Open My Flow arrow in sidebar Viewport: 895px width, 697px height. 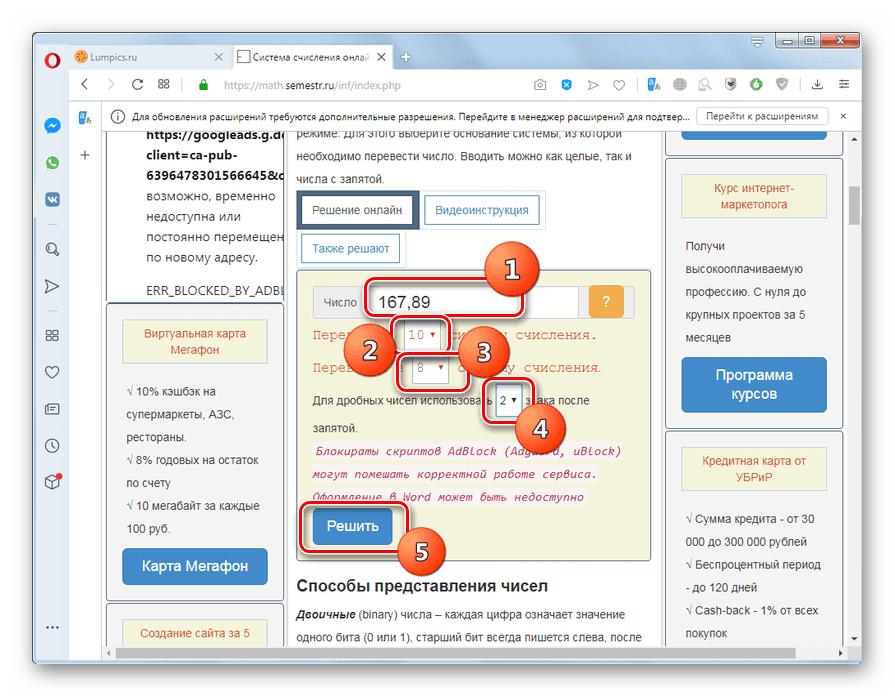coord(52,286)
